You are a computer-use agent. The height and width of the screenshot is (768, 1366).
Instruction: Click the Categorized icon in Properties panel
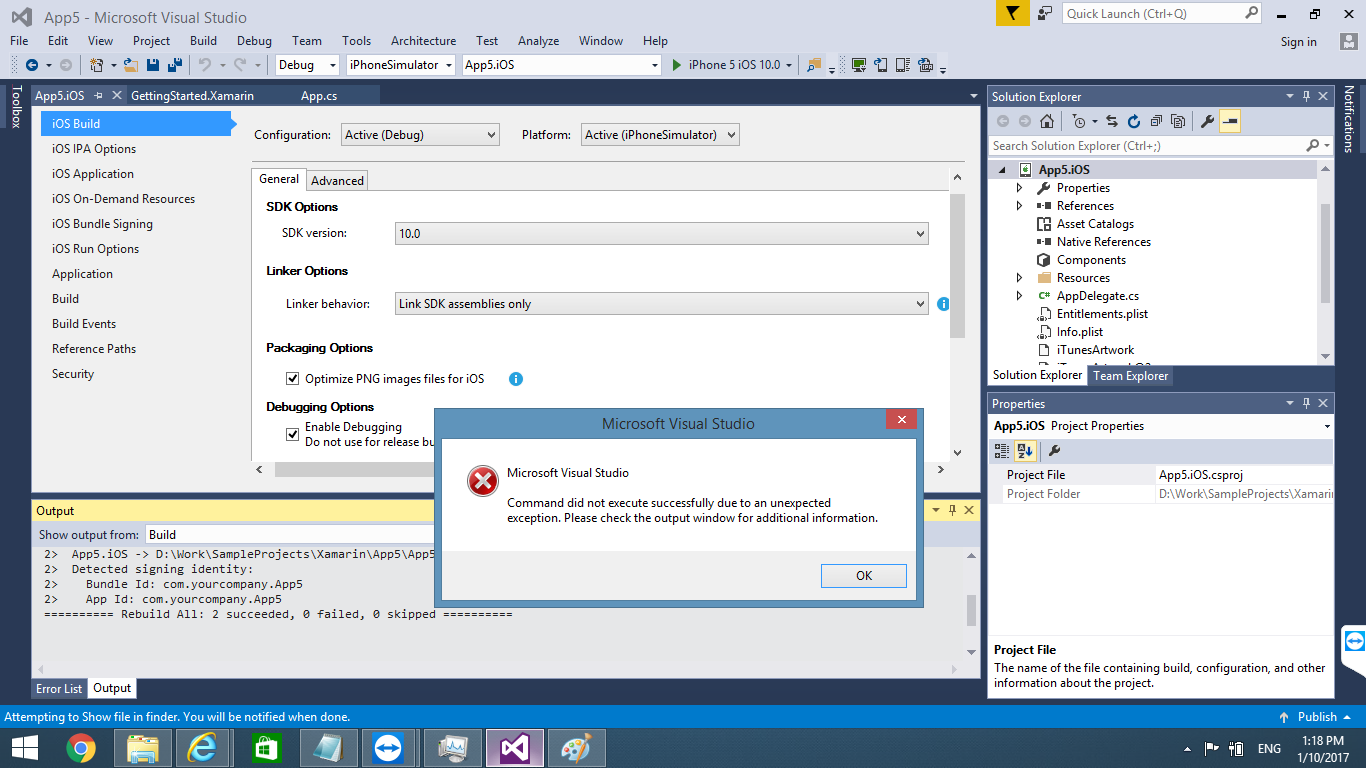click(1002, 451)
